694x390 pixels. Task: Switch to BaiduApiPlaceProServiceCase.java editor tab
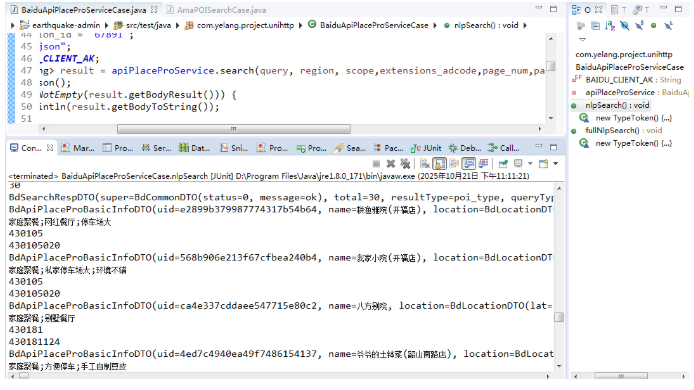pos(83,10)
